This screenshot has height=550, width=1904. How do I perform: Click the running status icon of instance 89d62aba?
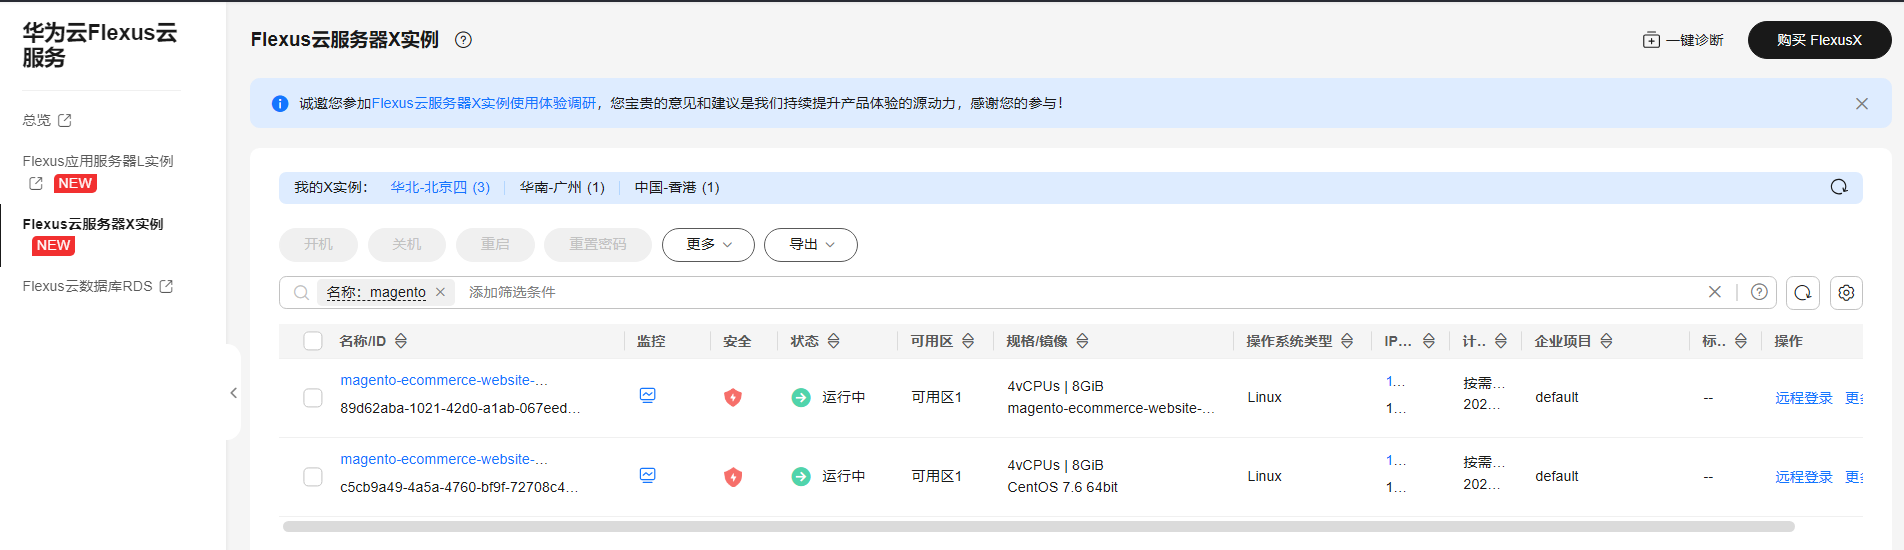(801, 397)
